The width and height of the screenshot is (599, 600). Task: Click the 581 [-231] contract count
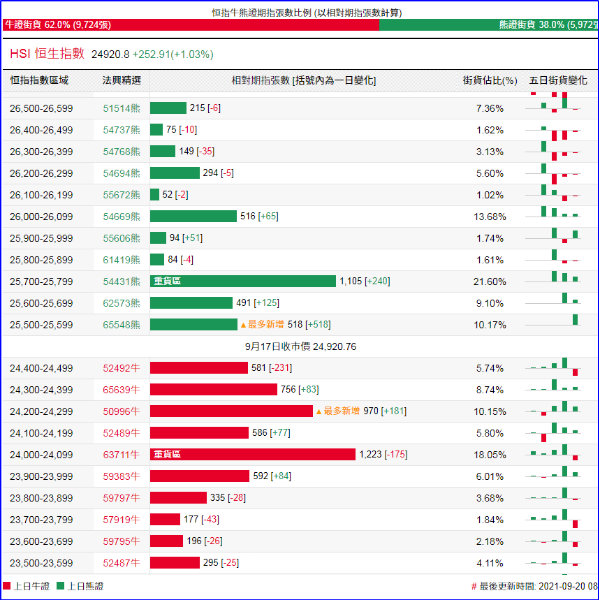pyautogui.click(x=271, y=368)
